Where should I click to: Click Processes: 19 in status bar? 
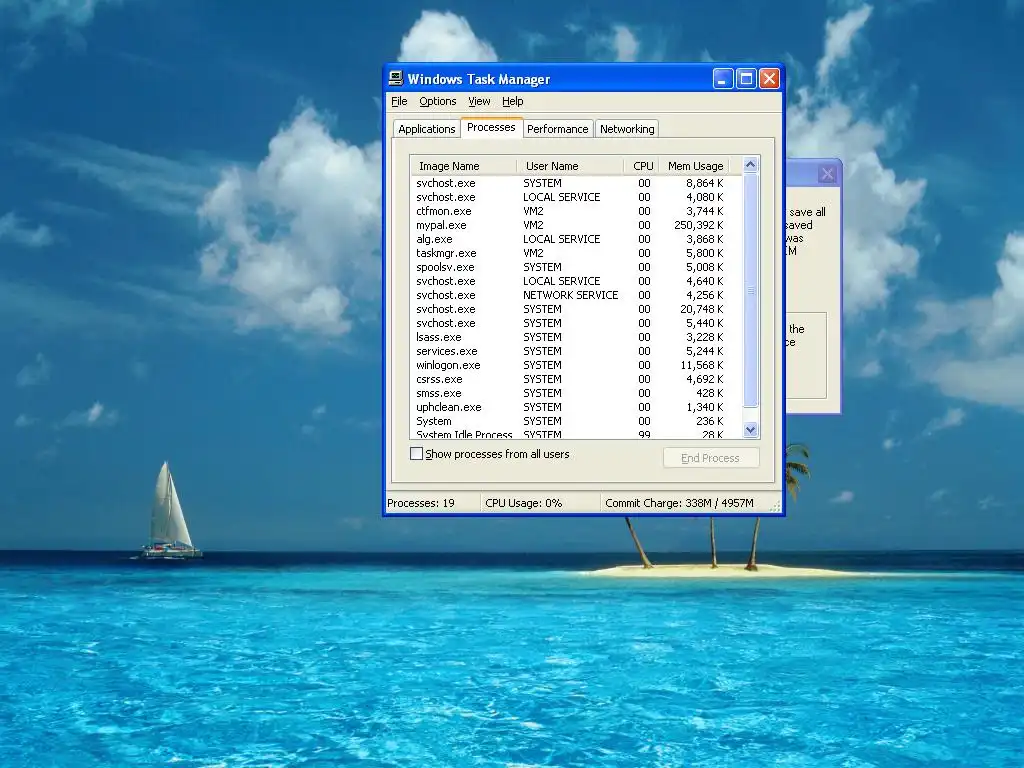tap(421, 503)
